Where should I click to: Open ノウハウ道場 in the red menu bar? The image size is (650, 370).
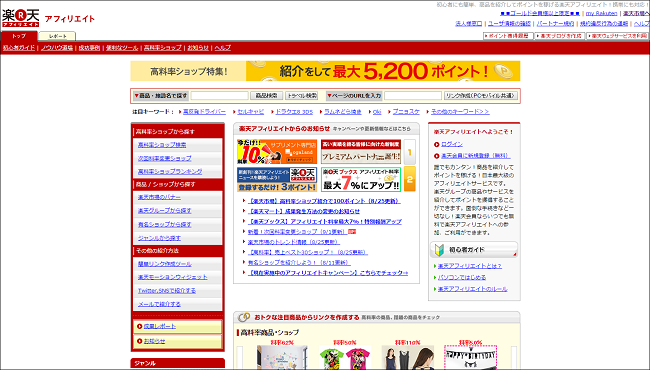[57, 48]
